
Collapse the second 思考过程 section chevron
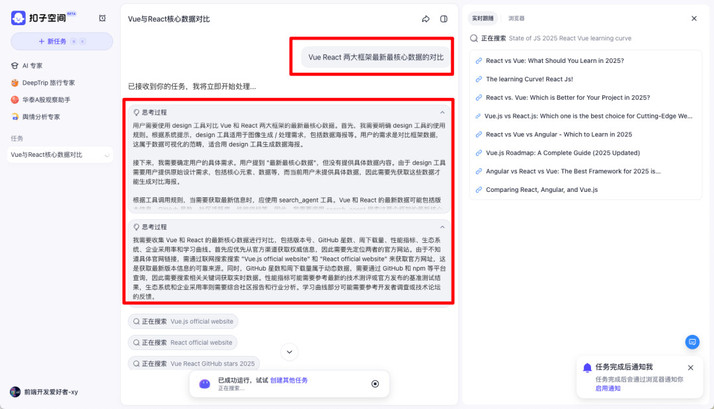[x=442, y=227]
